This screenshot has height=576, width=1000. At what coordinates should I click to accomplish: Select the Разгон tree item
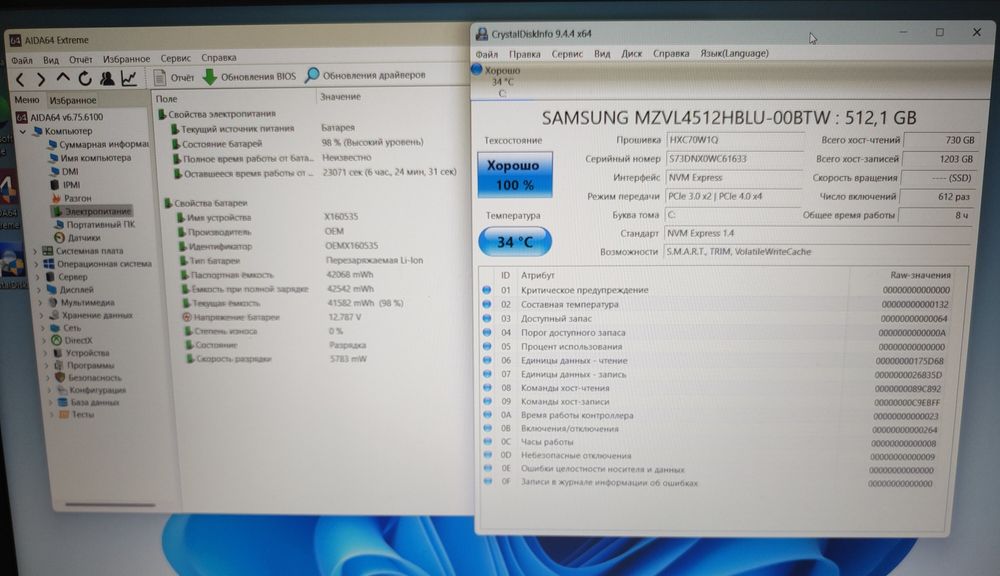(x=71, y=198)
